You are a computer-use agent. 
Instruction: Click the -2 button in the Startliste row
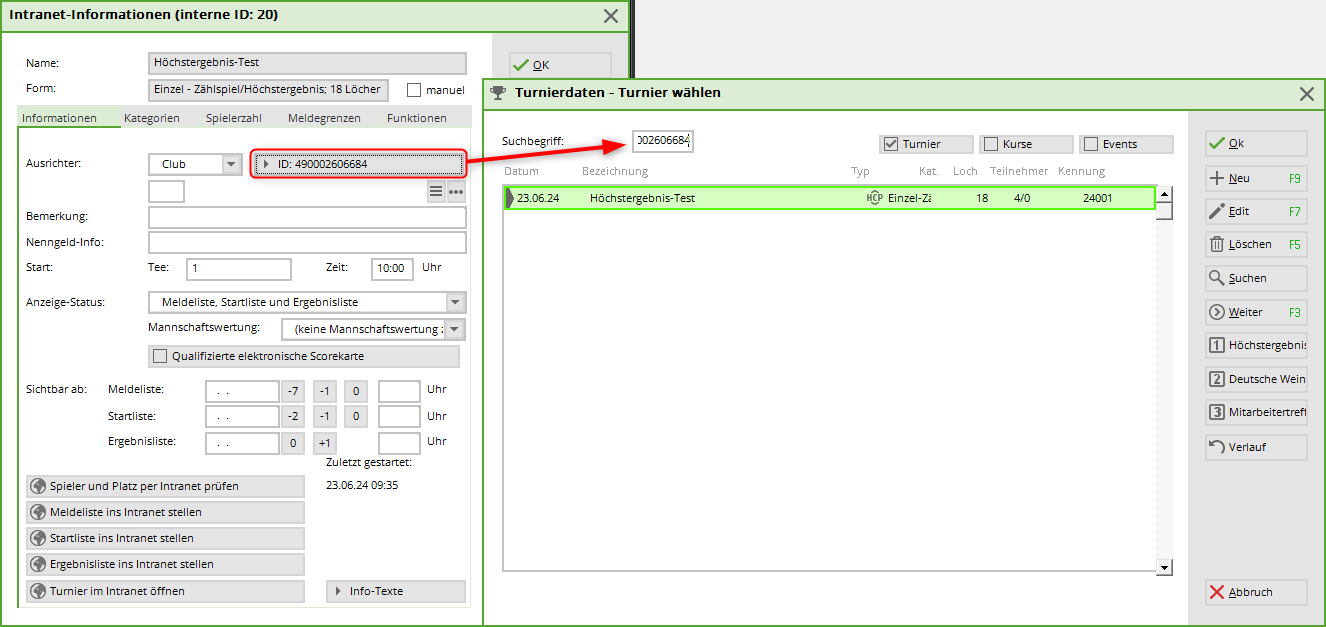tap(292, 416)
